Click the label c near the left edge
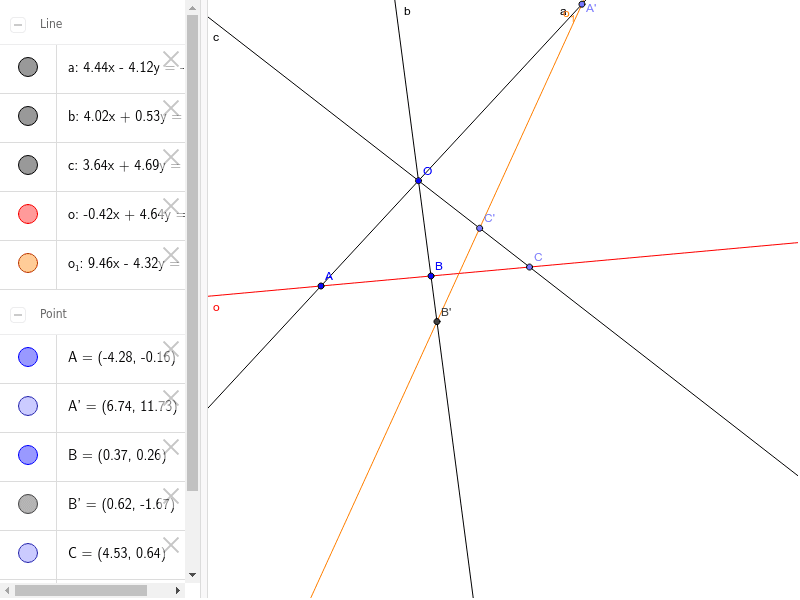 point(216,38)
